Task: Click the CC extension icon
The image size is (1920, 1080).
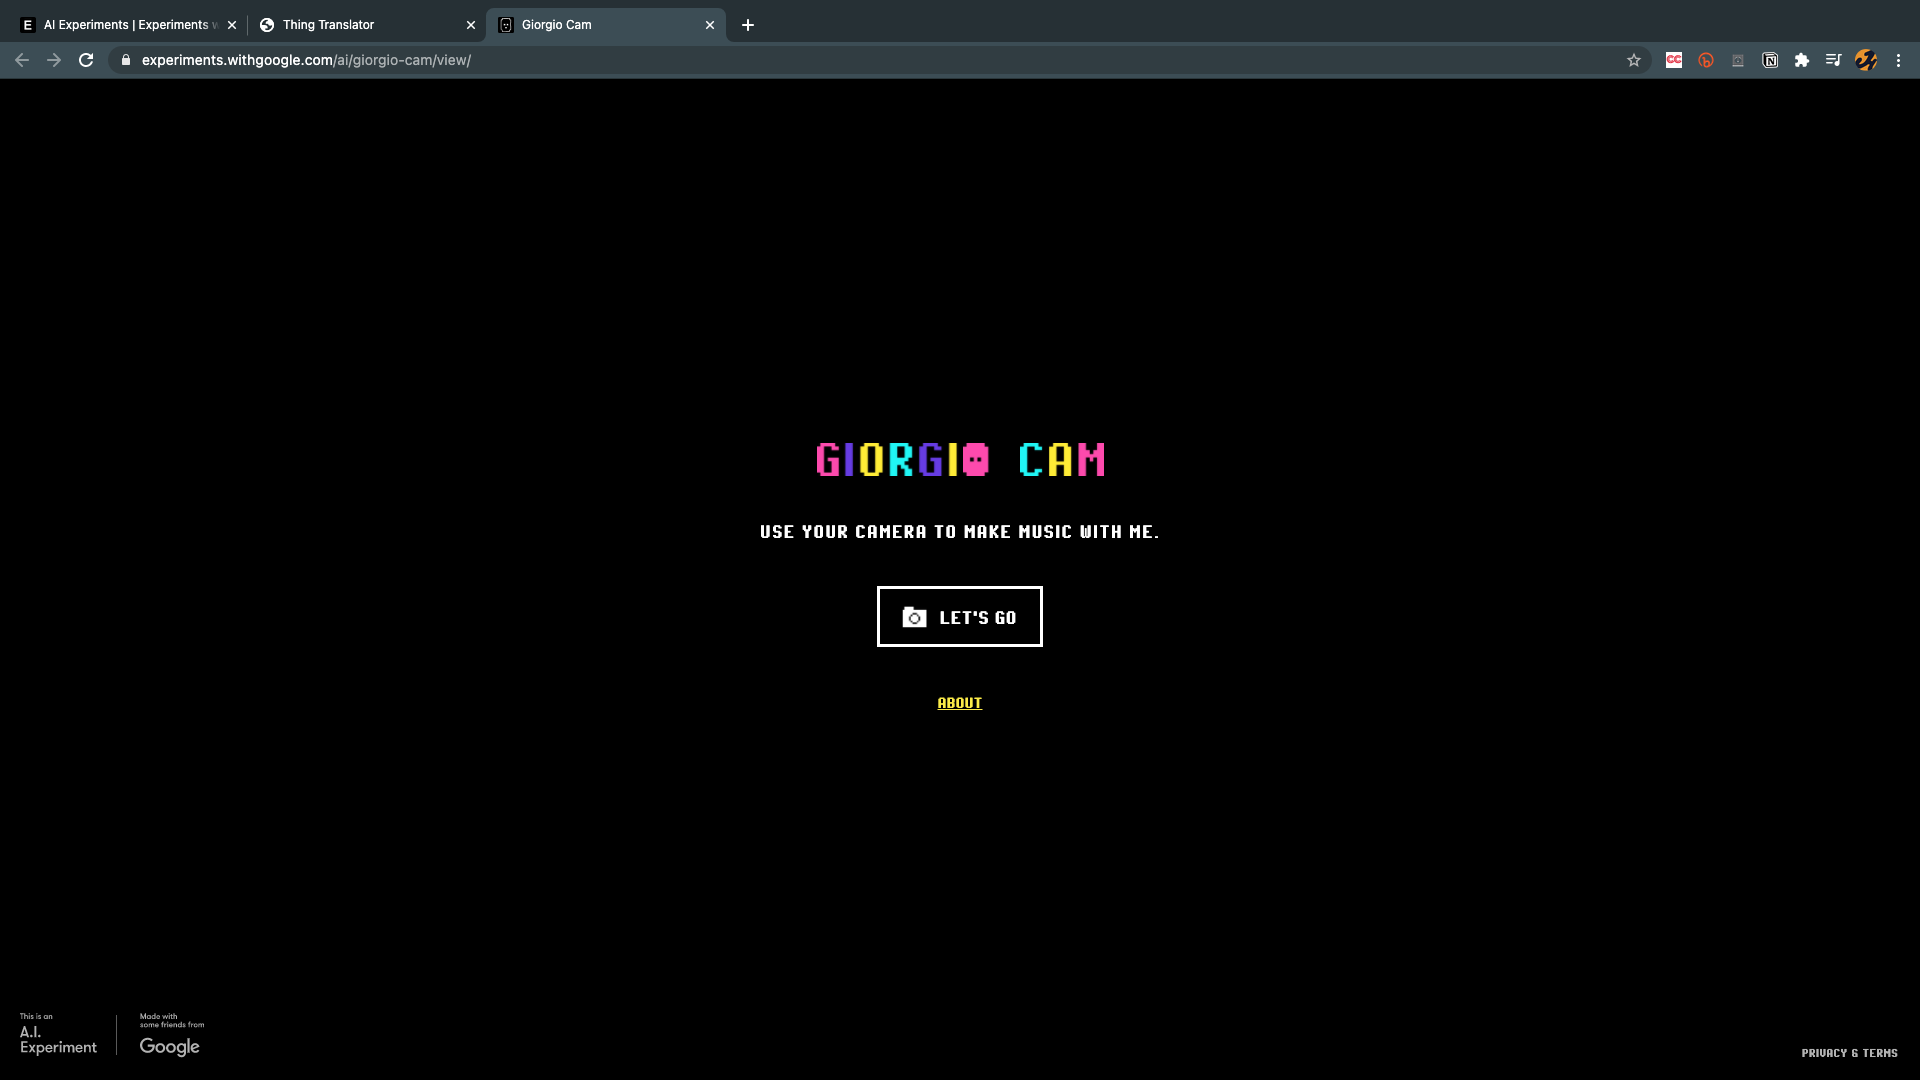Action: [x=1674, y=60]
